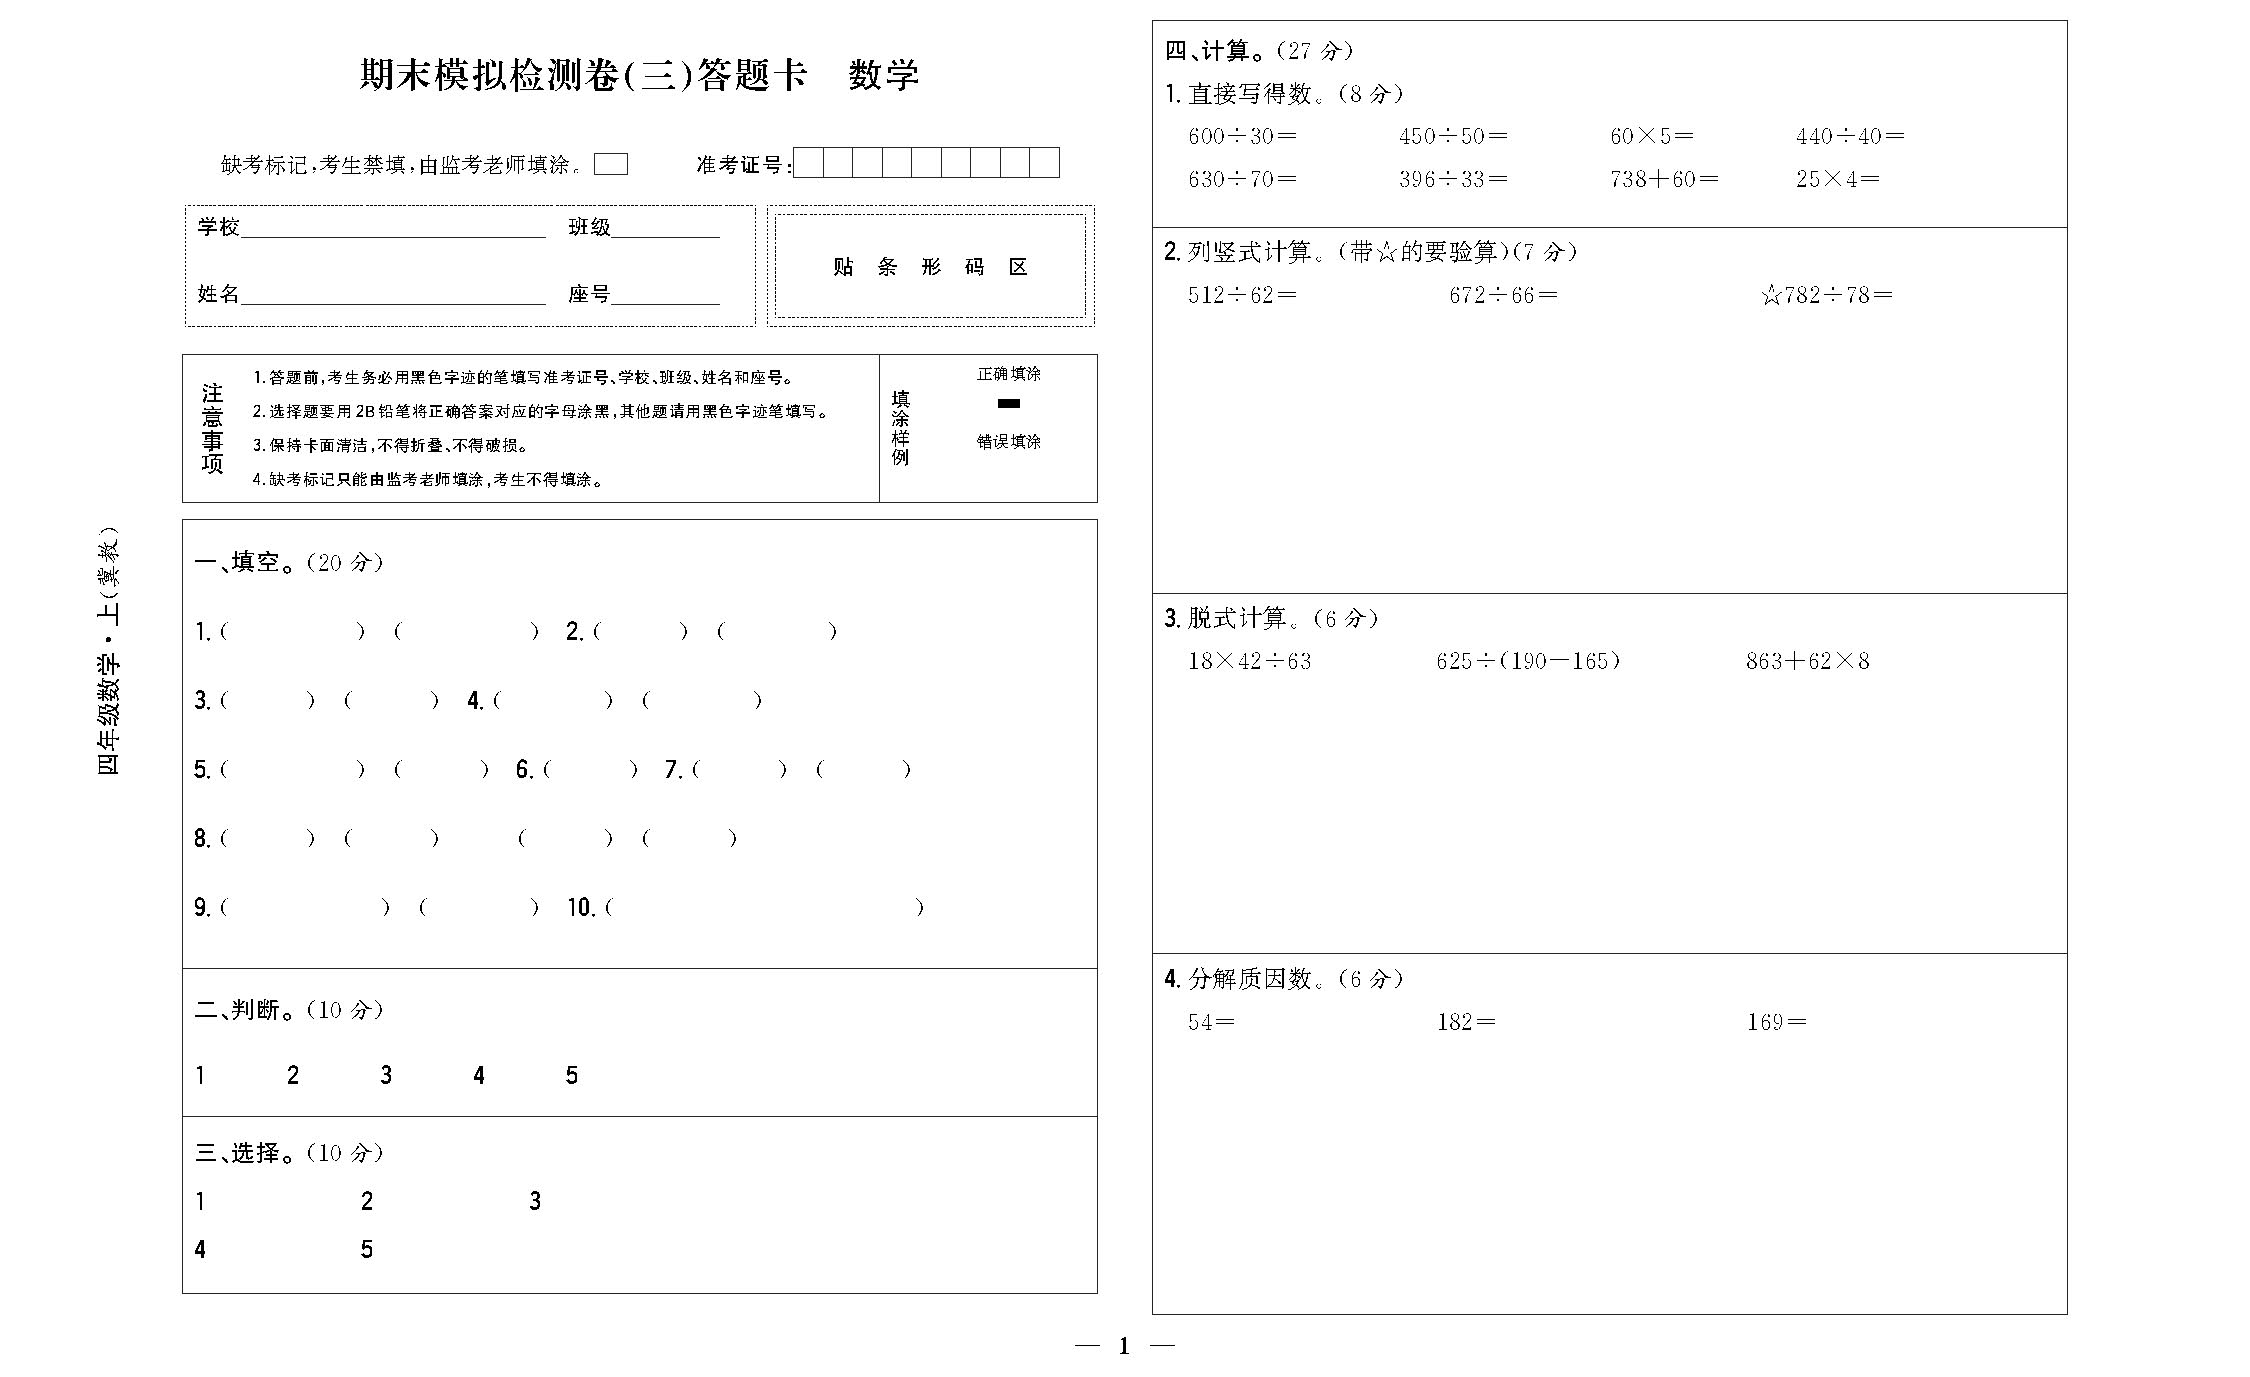2250x1377 pixels.
Task: Click the 贴条形码区 barcode area
Action: pos(930,267)
